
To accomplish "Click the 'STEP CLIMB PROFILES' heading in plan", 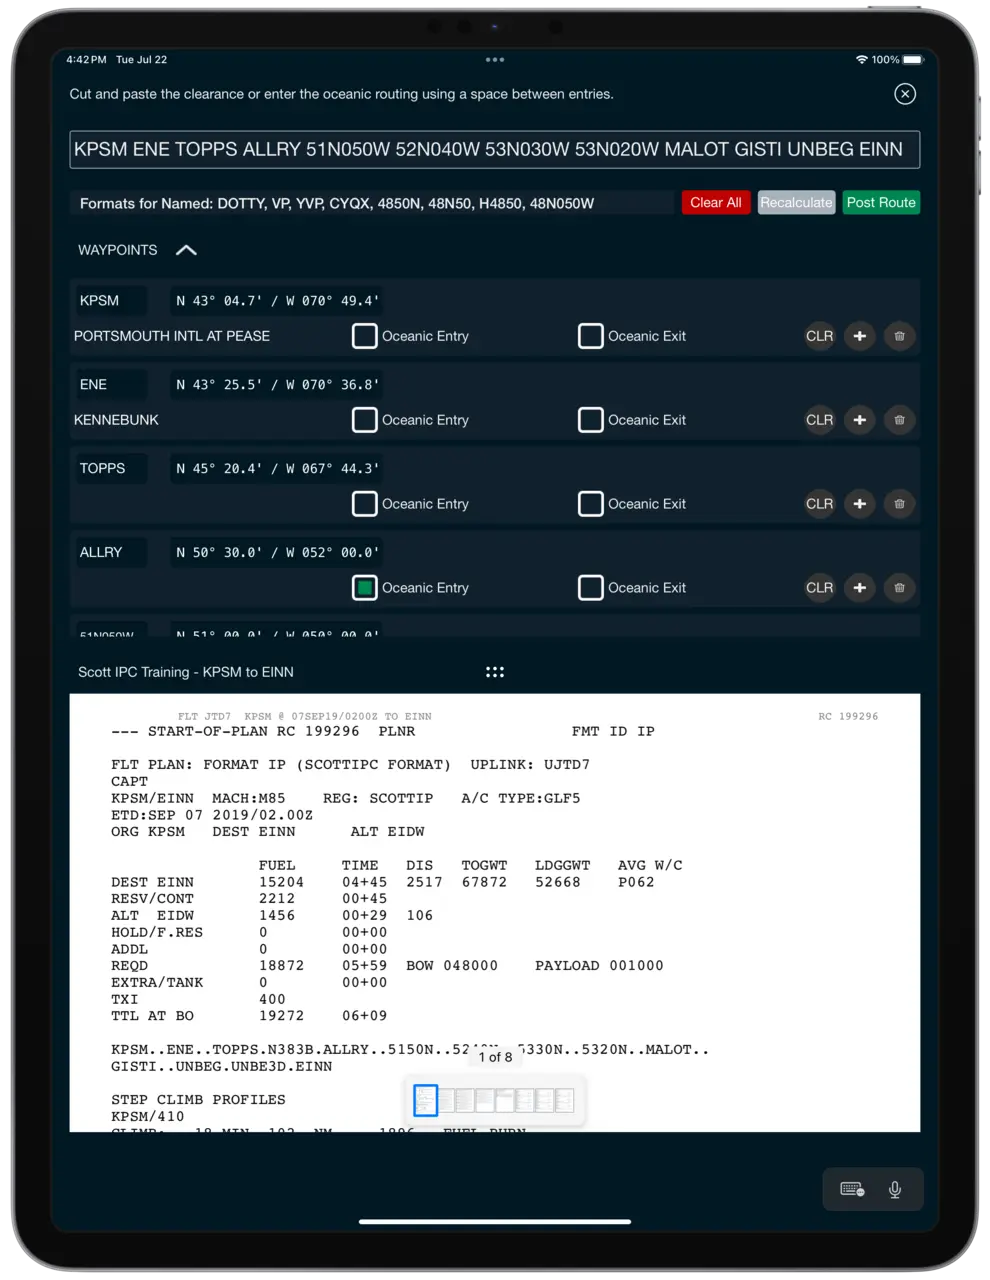I will [x=198, y=1099].
